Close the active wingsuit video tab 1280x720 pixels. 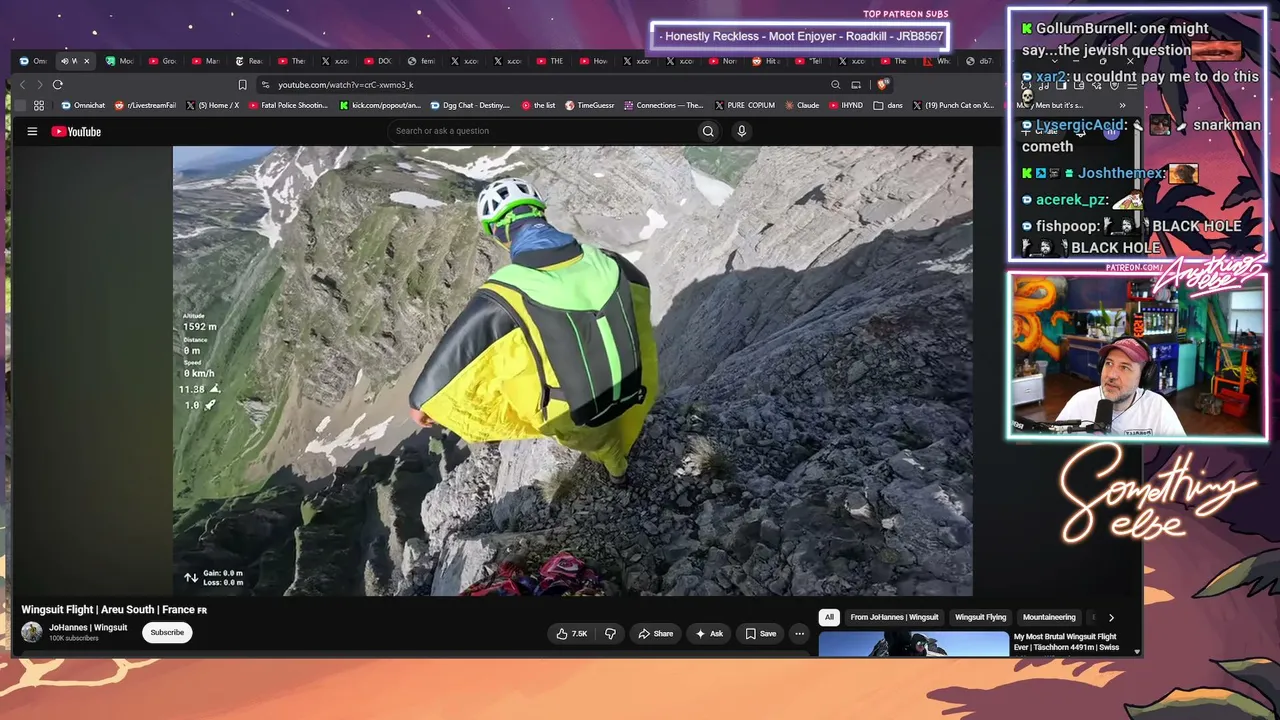click(86, 61)
